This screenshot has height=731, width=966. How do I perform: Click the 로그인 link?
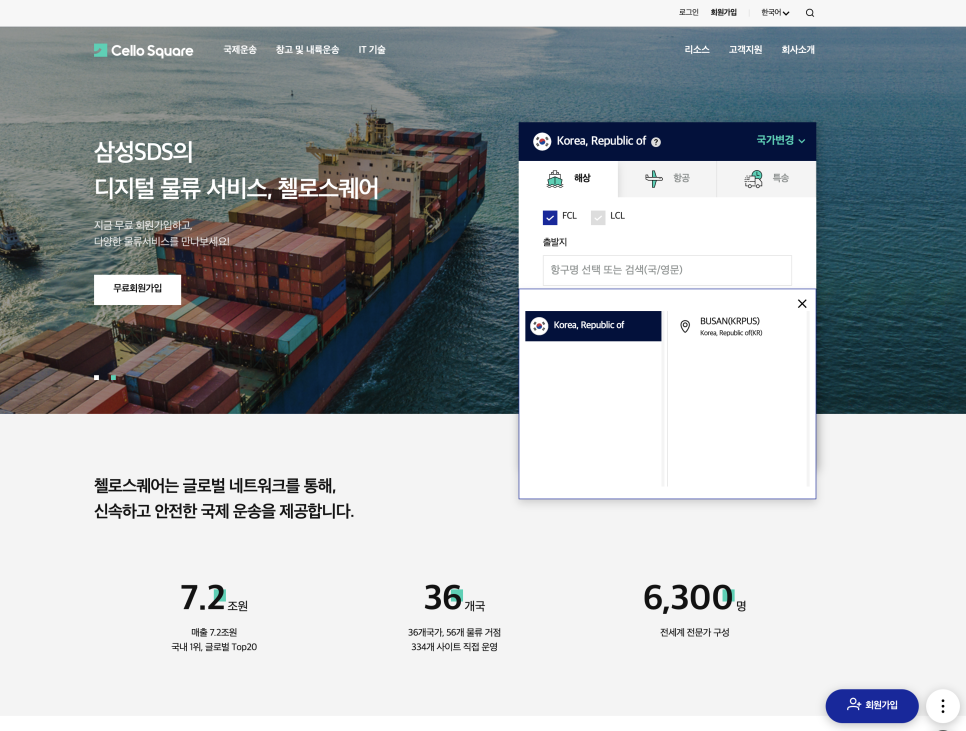688,12
